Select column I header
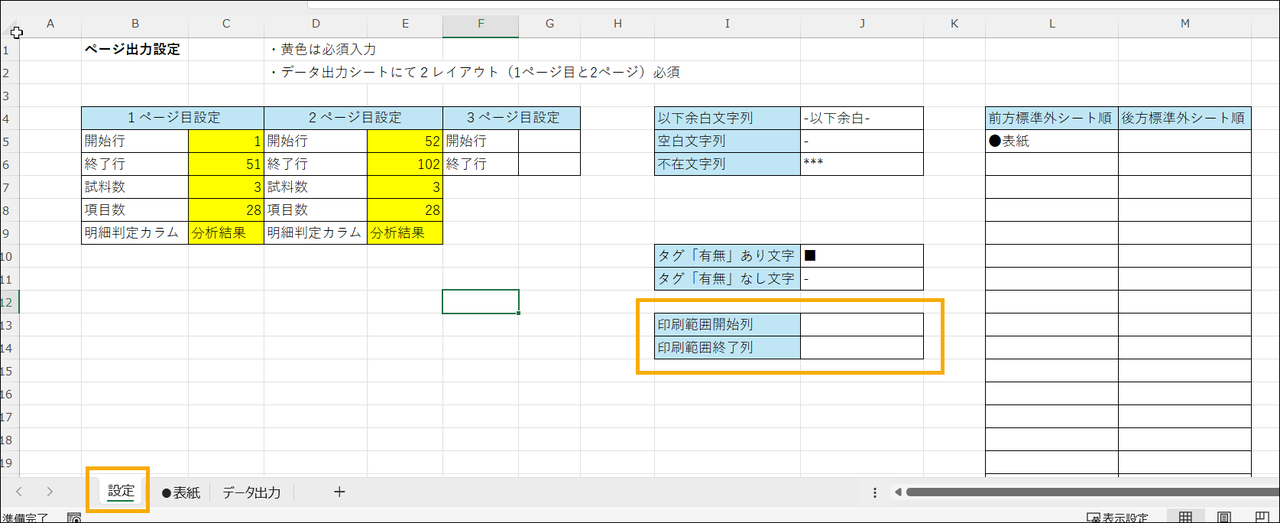Screen dimensions: 1280x523 tap(727, 23)
